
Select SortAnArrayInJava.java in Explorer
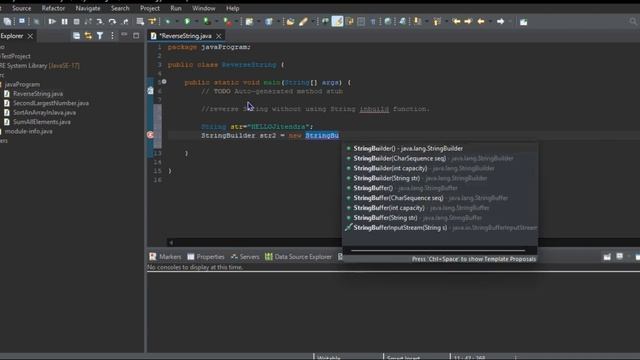click(x=44, y=113)
